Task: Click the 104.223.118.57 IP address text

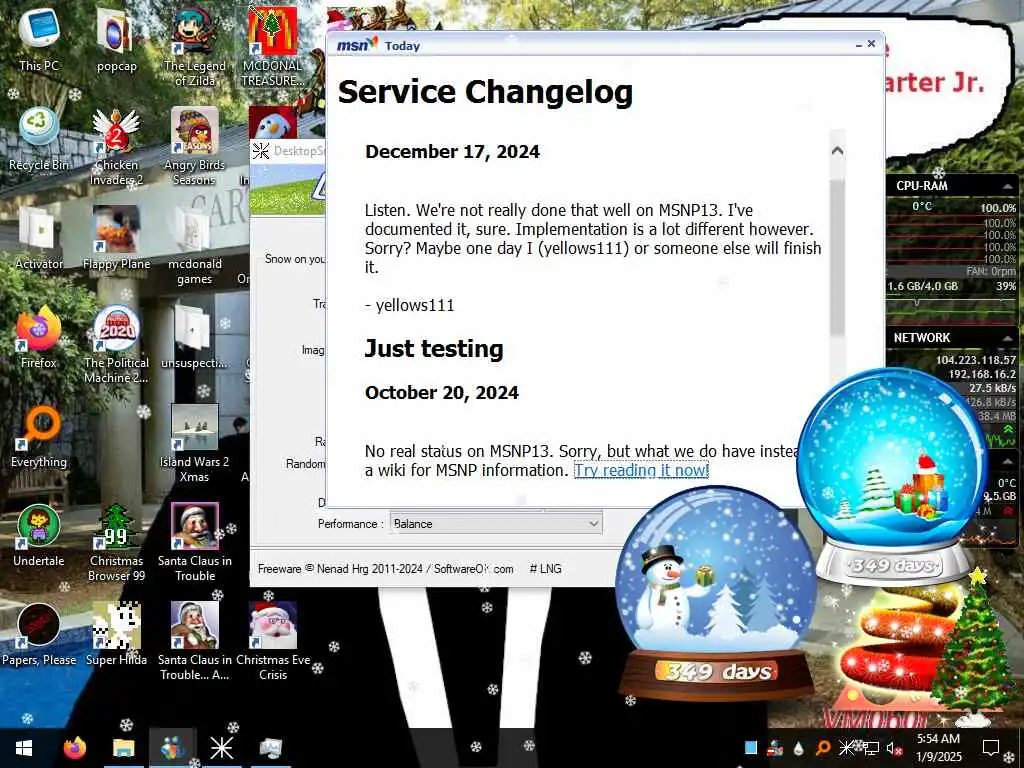Action: click(x=976, y=360)
